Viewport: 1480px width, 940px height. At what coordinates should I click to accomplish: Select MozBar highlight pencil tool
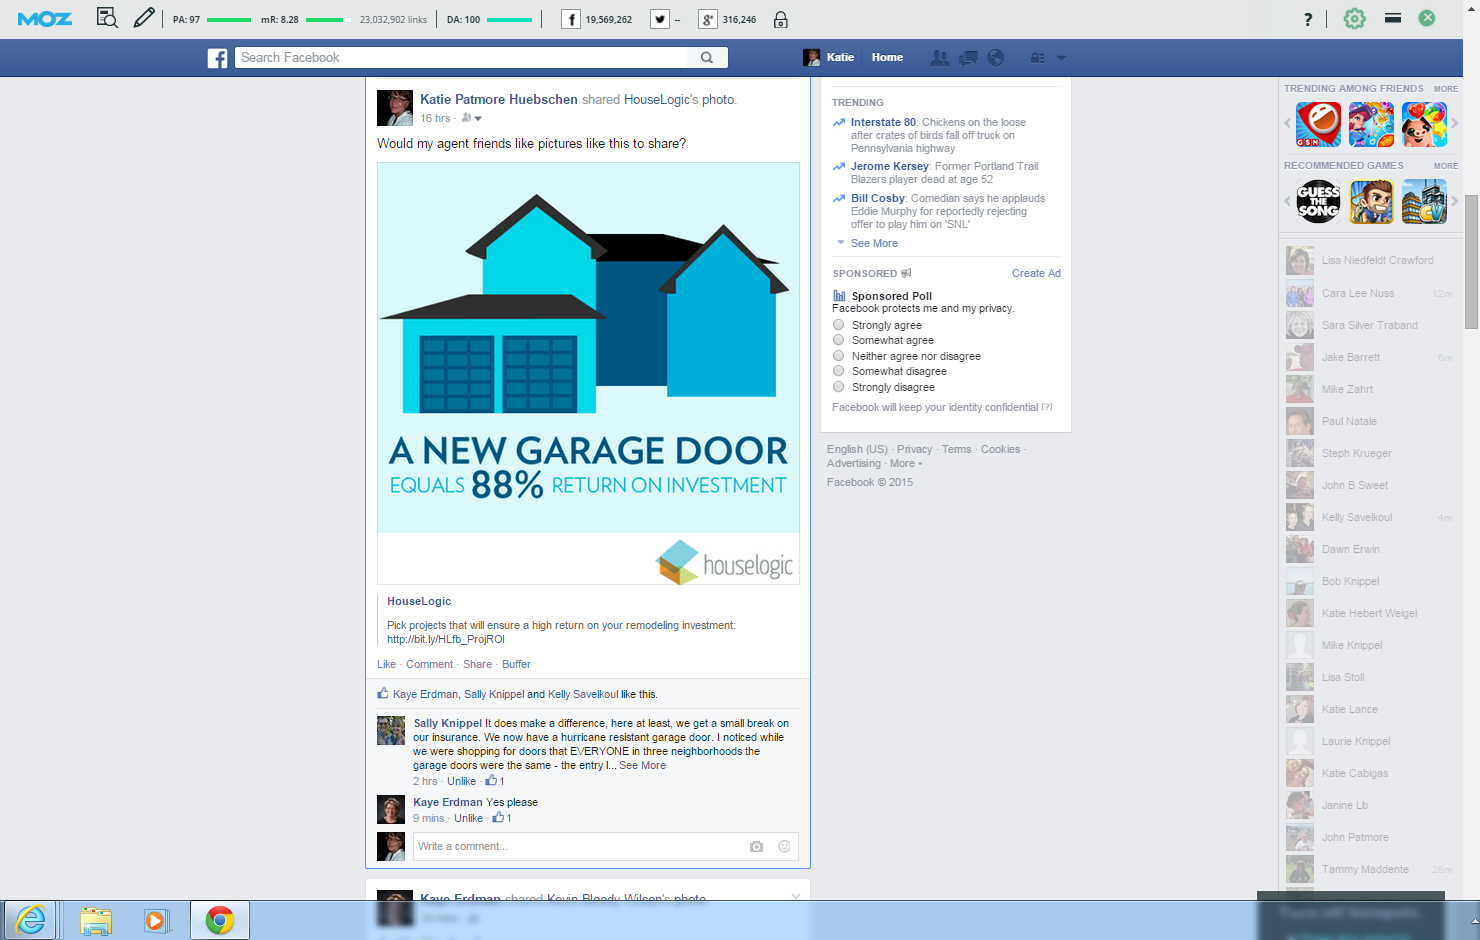pos(144,18)
